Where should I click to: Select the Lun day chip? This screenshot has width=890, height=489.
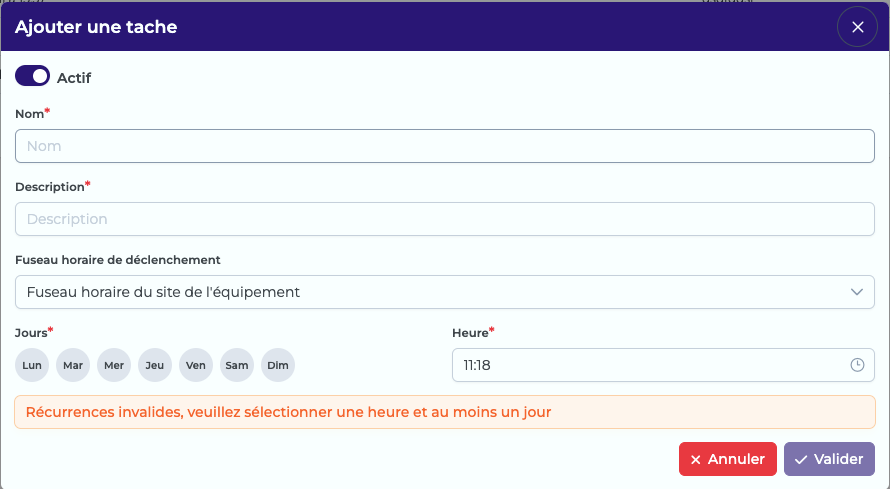coord(32,365)
